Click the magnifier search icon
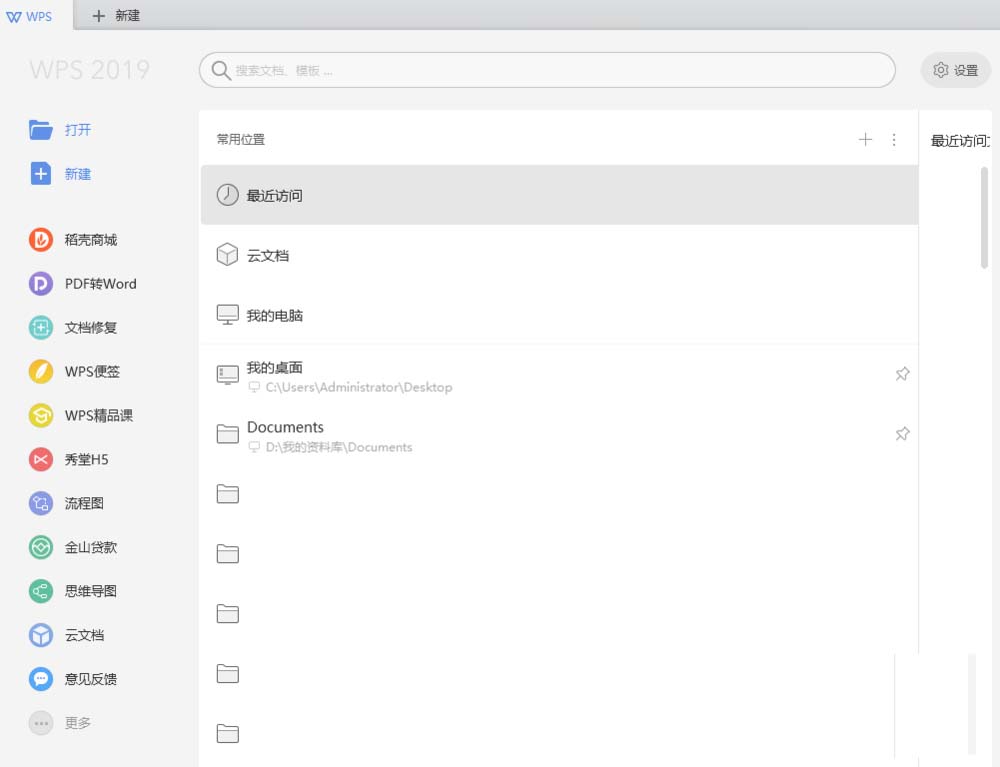1000x767 pixels. click(x=221, y=70)
